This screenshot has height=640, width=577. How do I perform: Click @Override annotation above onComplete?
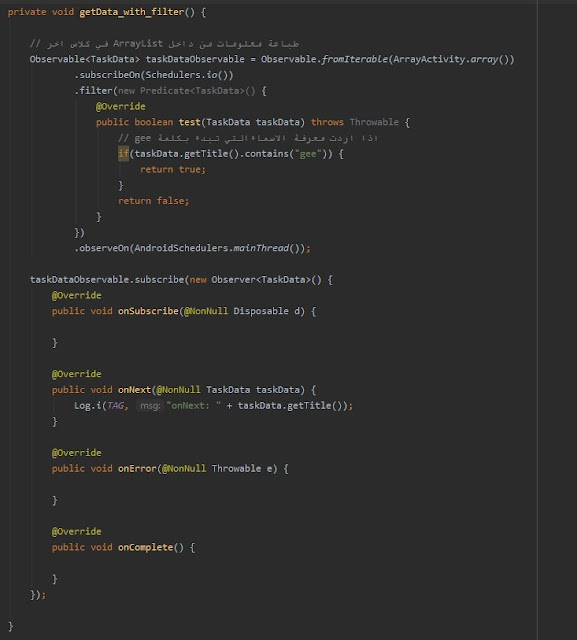76,532
